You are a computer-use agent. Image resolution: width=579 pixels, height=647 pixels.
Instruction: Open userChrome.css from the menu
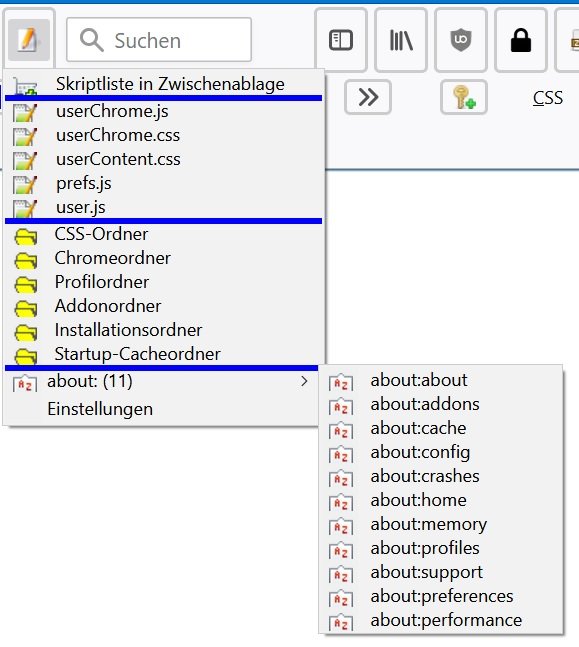163,135
